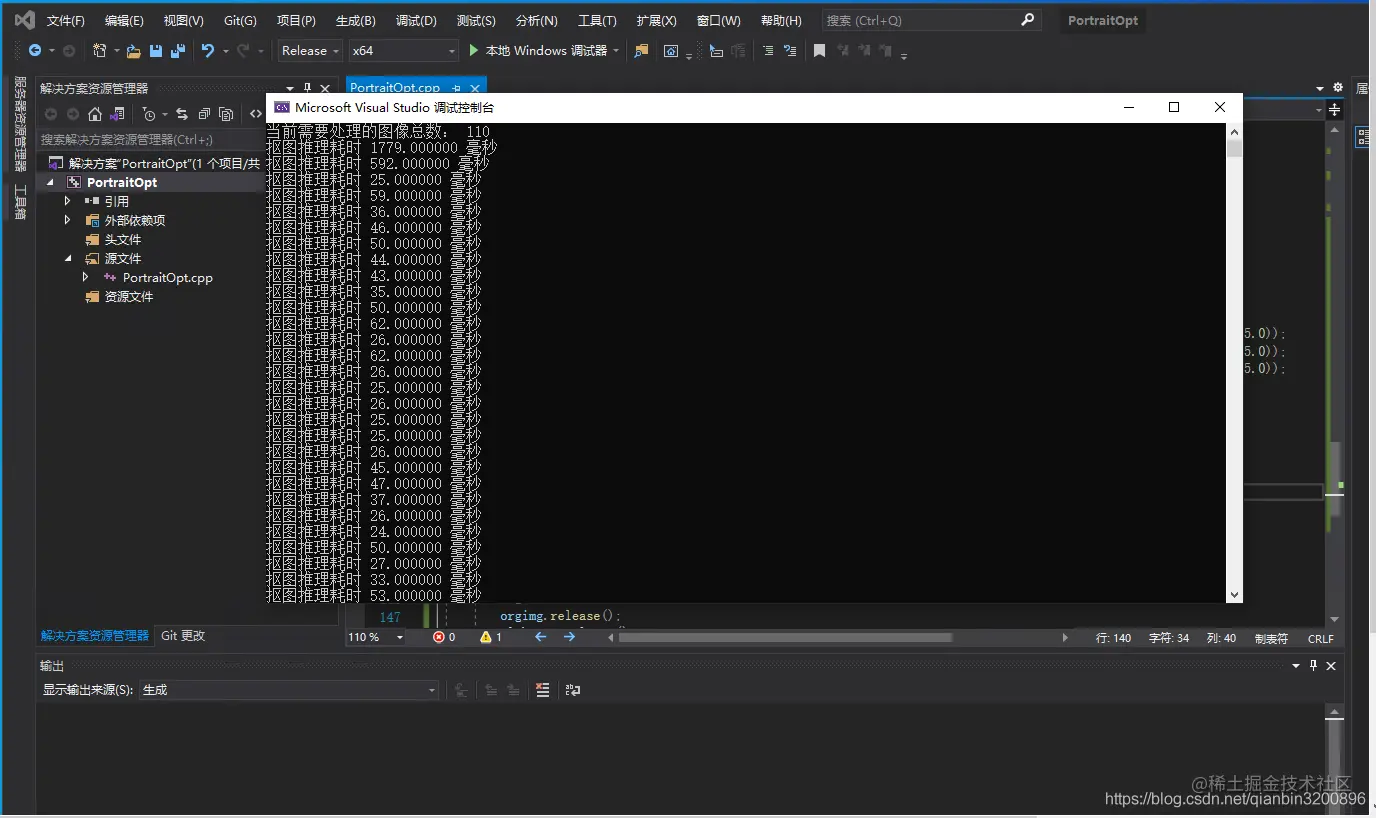Click the comment-out lines icon
This screenshot has width=1376, height=818.
[x=767, y=51]
